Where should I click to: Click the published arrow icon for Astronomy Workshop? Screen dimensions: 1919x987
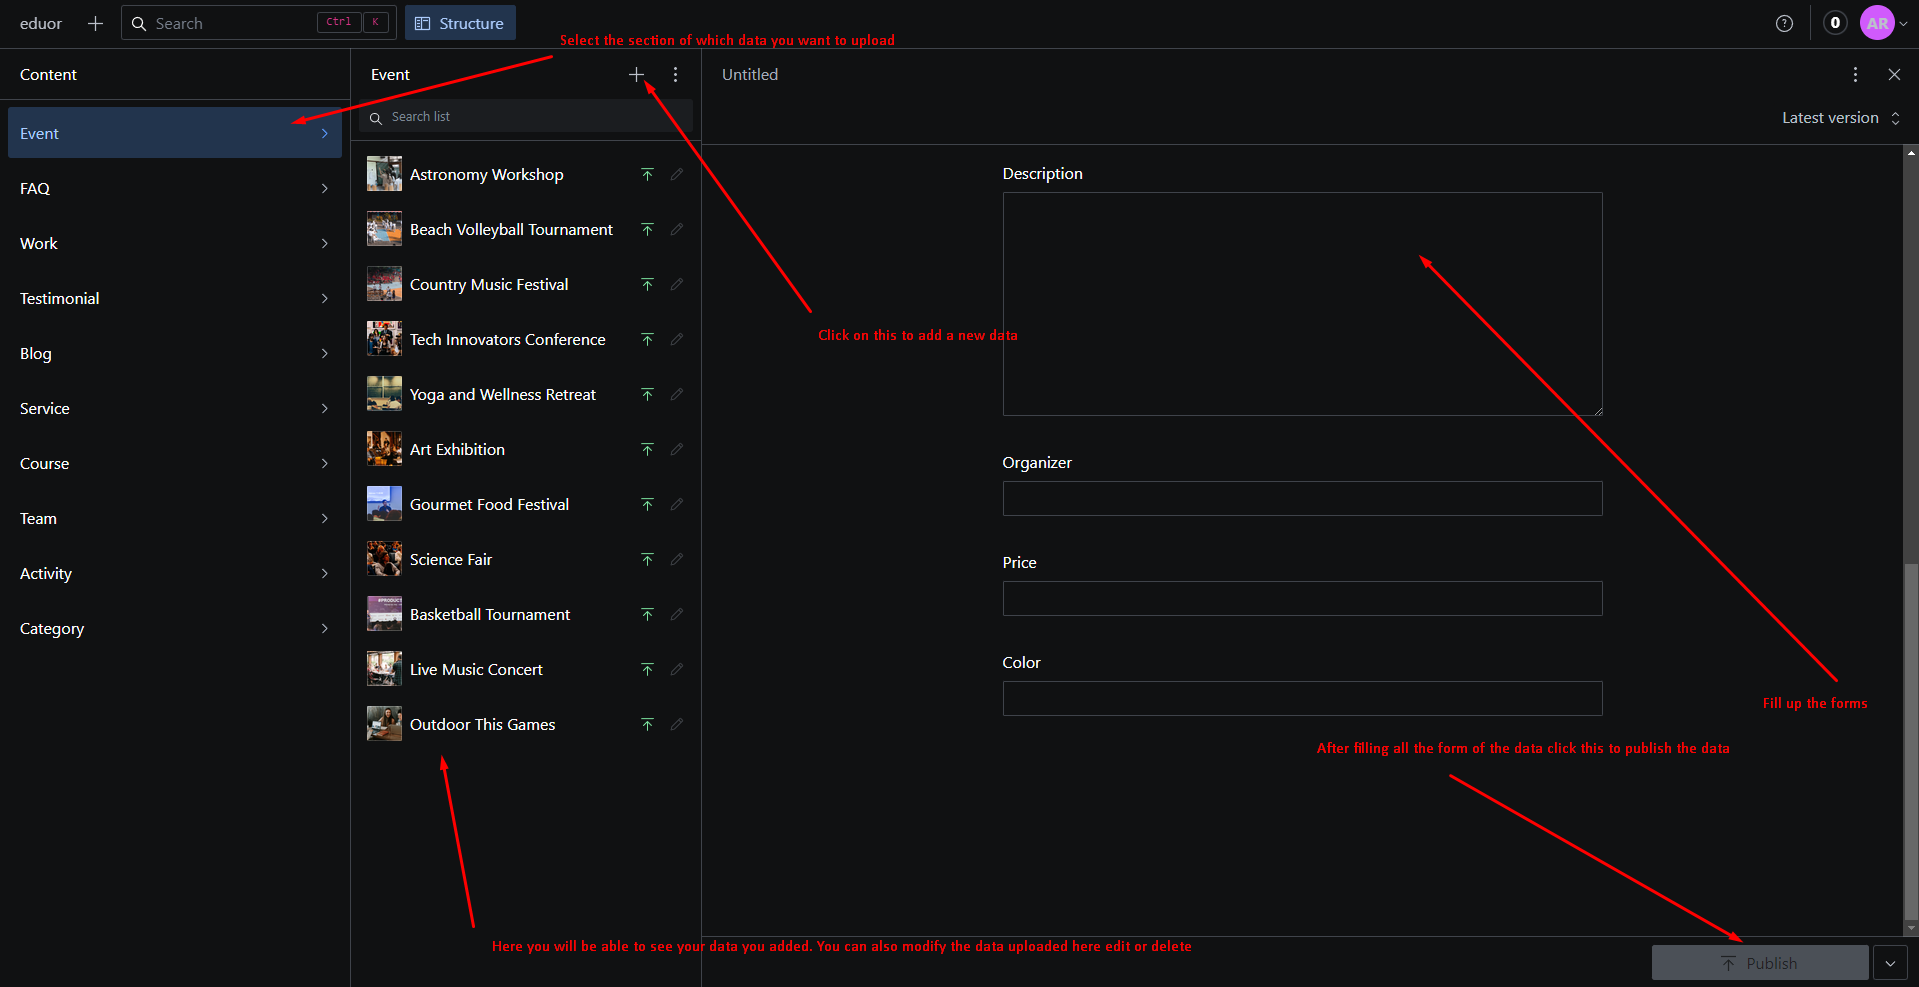647,175
